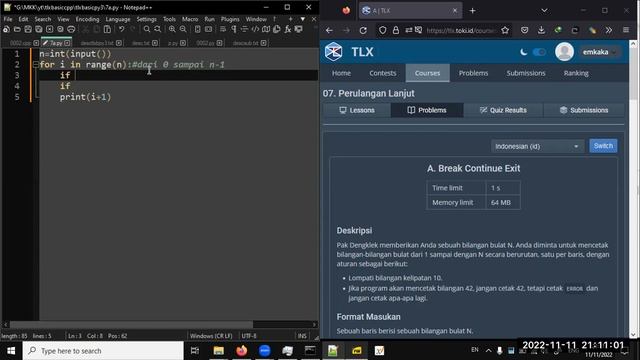Click the Close file icon in Notepad++ toolbar
The height and width of the screenshot is (360, 640).
tap(49, 29)
